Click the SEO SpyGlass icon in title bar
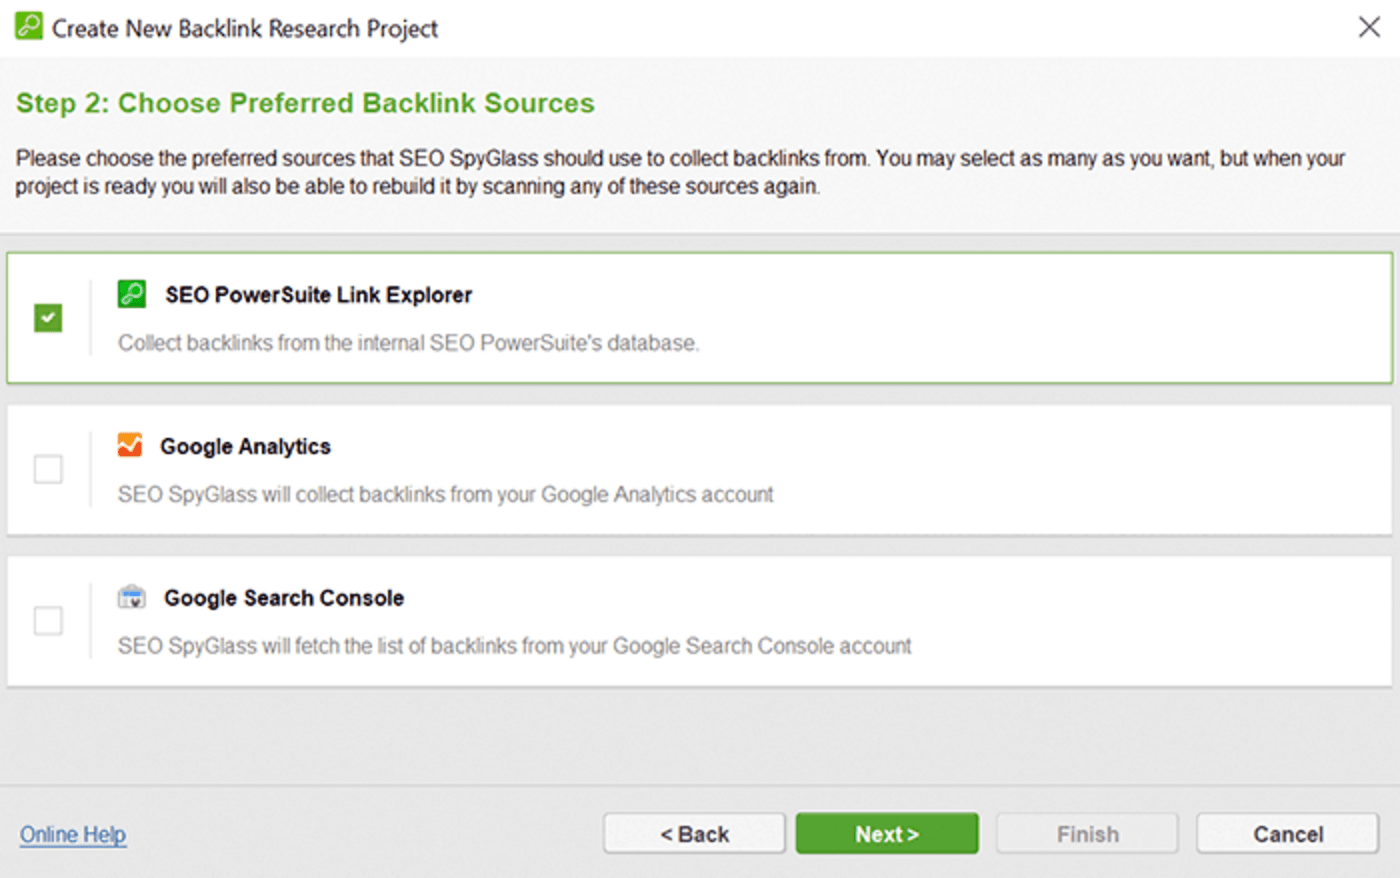 click(x=29, y=26)
